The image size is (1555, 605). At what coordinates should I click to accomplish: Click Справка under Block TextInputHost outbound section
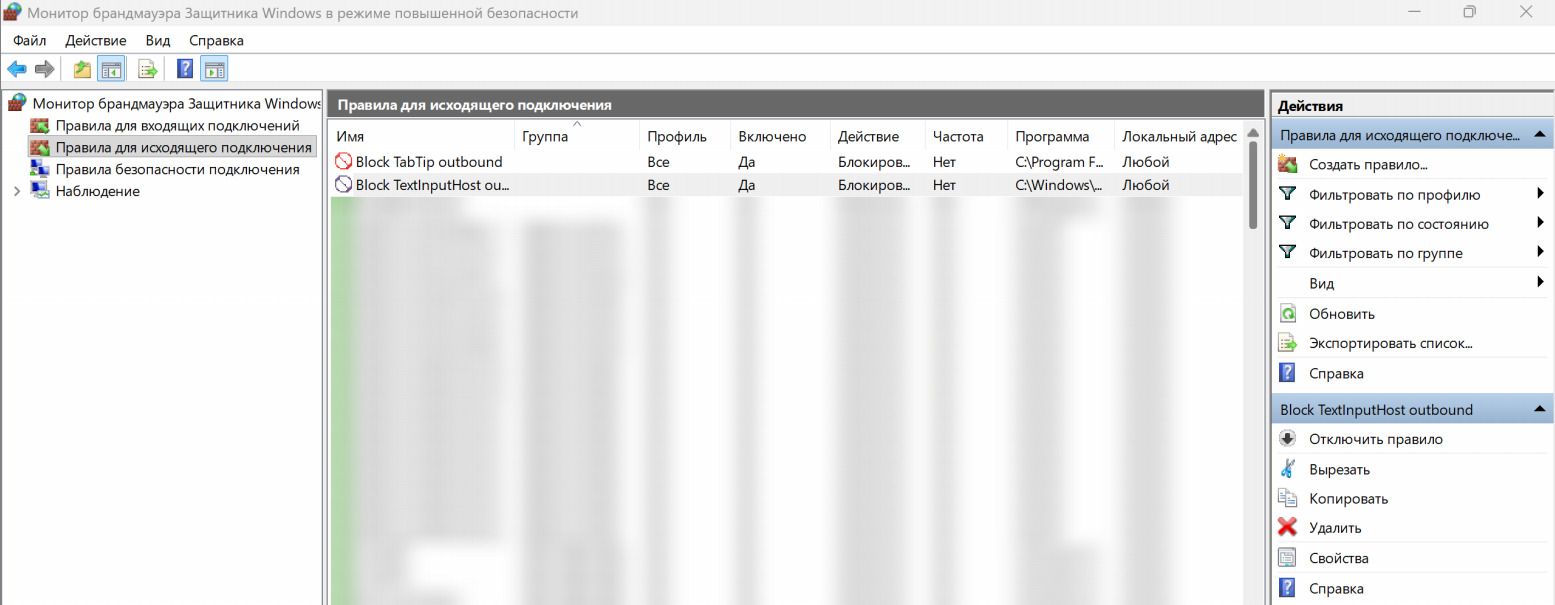(1336, 588)
